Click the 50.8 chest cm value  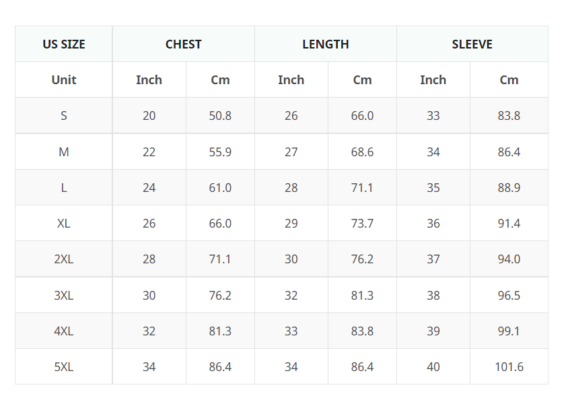coord(220,116)
